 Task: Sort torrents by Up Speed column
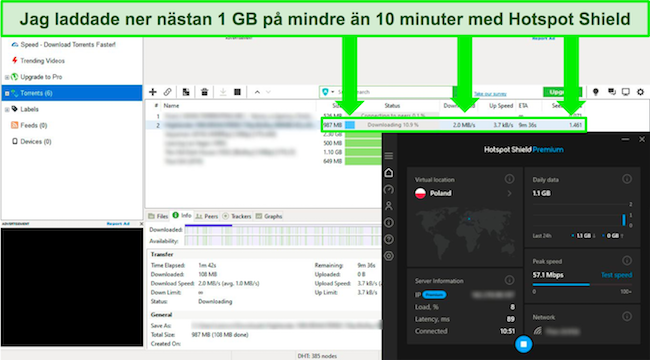tap(501, 106)
